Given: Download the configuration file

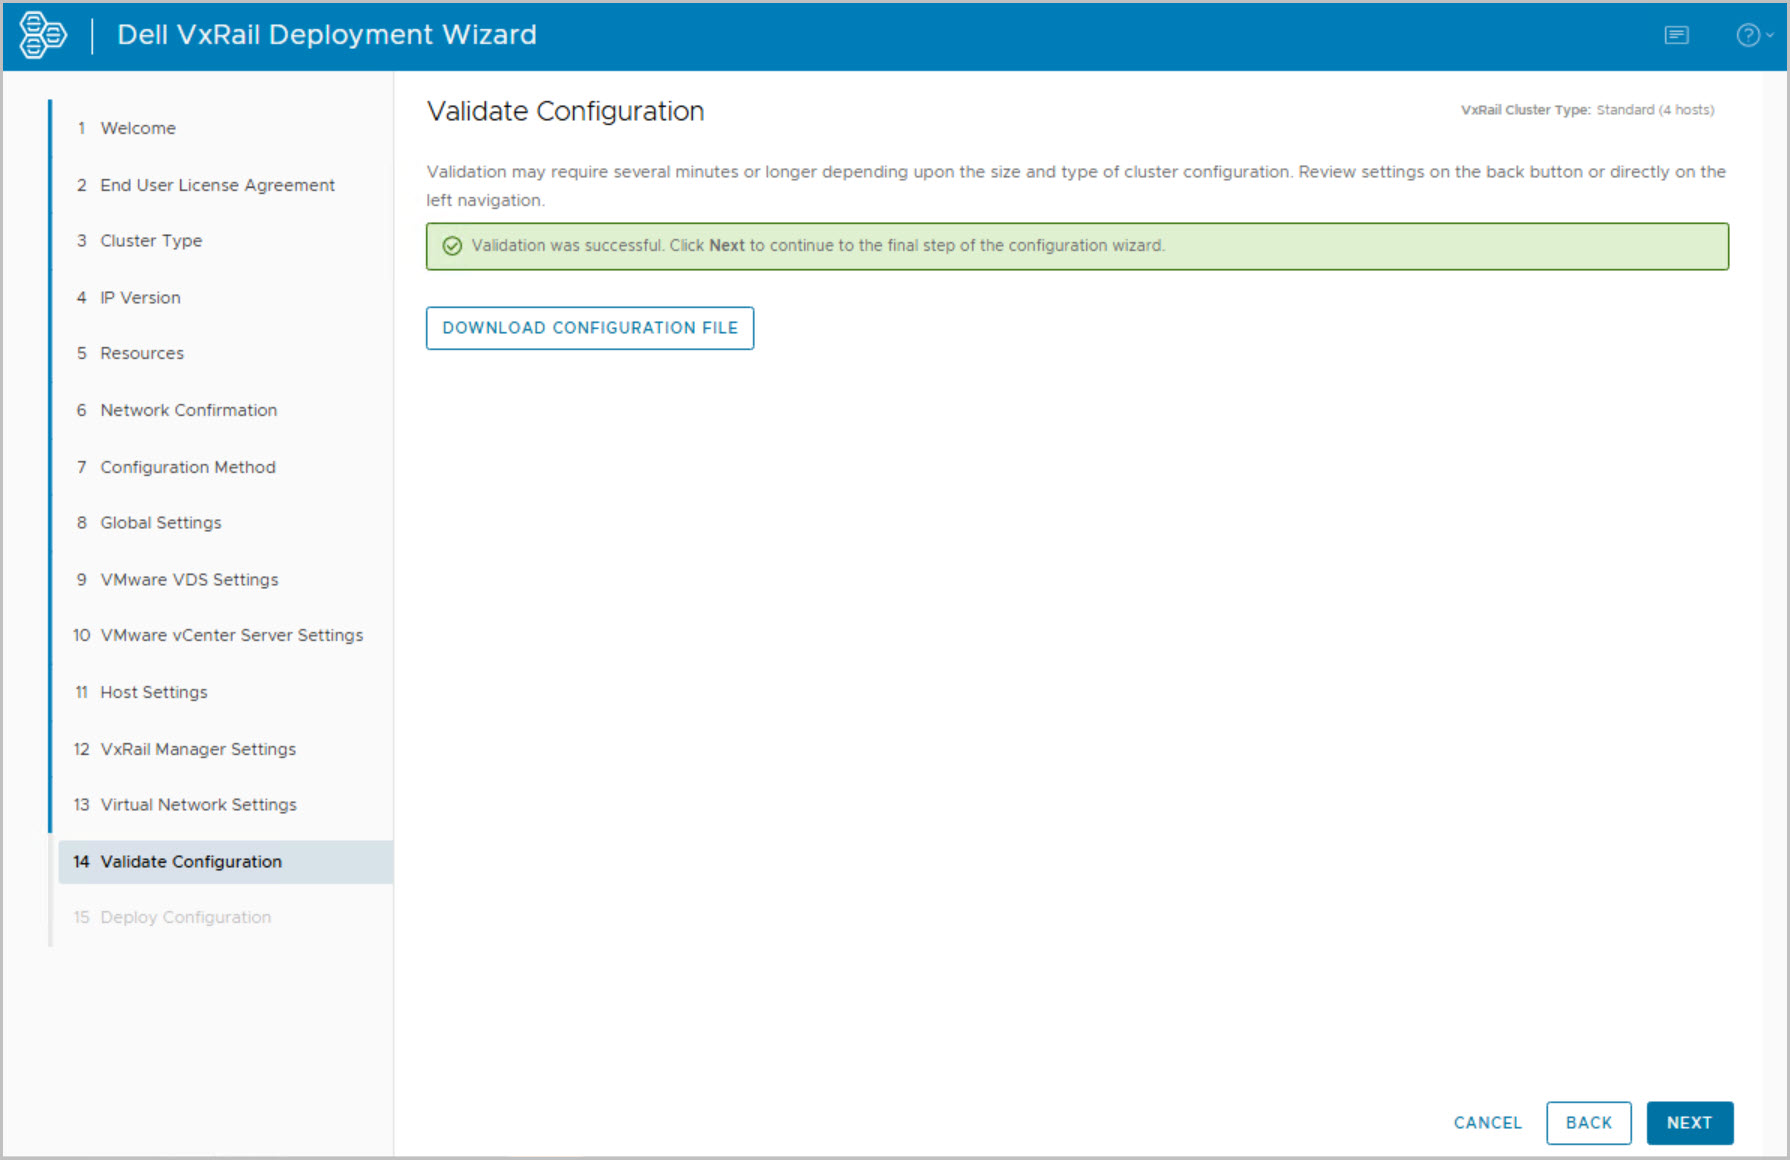Looking at the screenshot, I should pos(590,328).
